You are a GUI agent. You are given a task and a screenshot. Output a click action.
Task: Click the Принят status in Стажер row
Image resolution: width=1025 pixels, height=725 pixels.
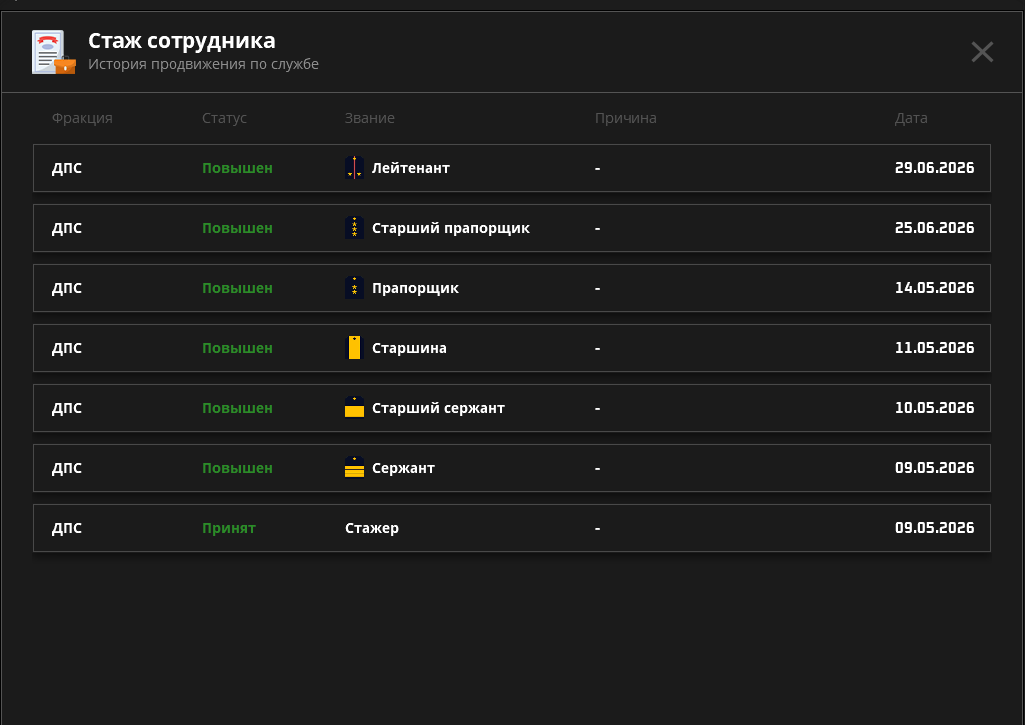229,528
